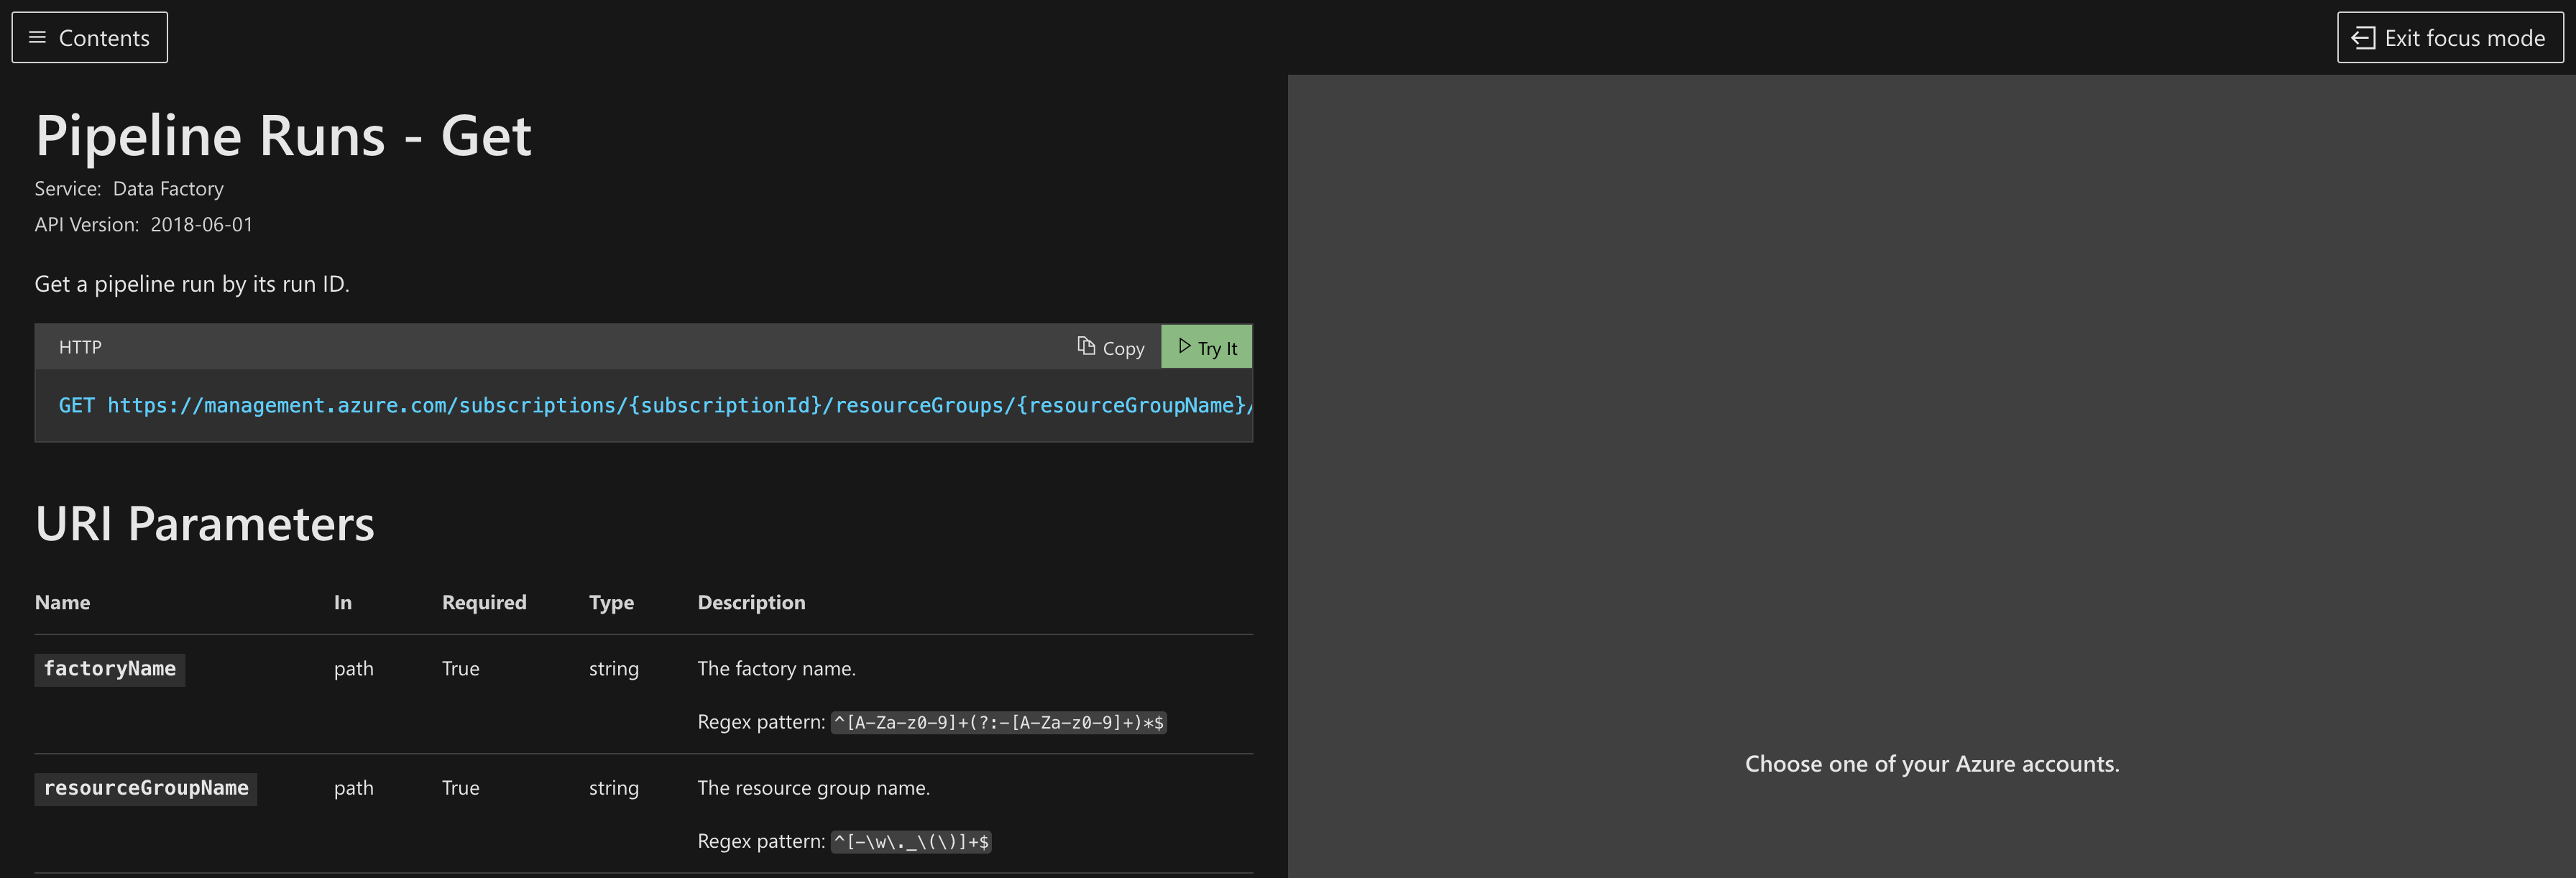Click the GET request URL code line
Image resolution: width=2576 pixels, height=878 pixels.
[x=655, y=405]
